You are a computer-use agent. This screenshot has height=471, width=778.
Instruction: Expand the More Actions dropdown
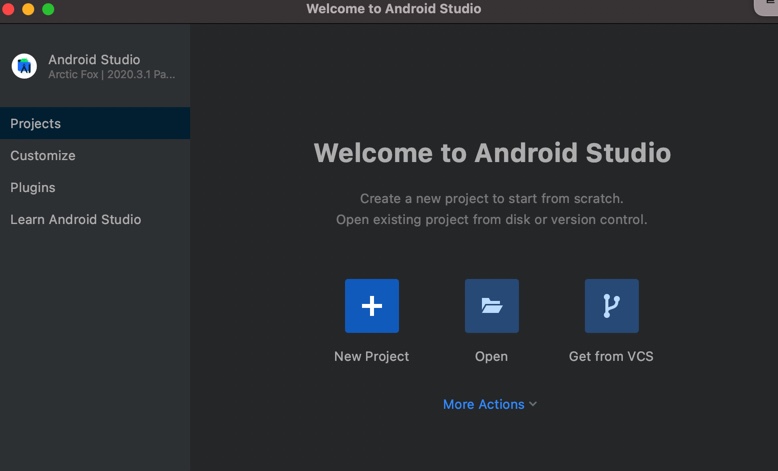tap(490, 404)
